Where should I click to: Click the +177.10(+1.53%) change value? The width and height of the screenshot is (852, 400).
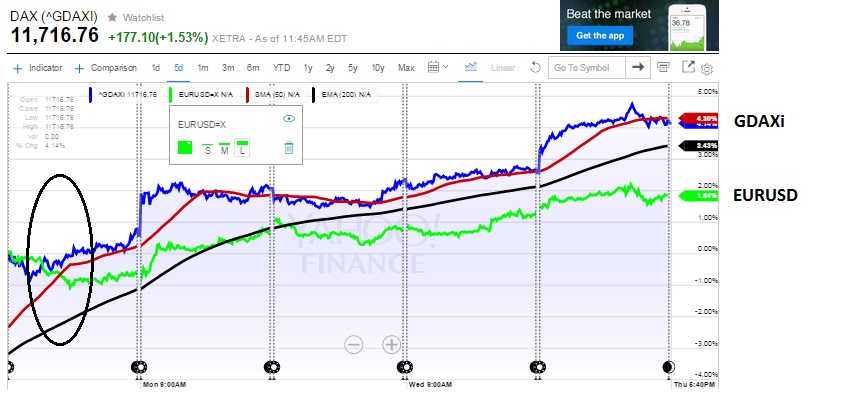(x=158, y=38)
